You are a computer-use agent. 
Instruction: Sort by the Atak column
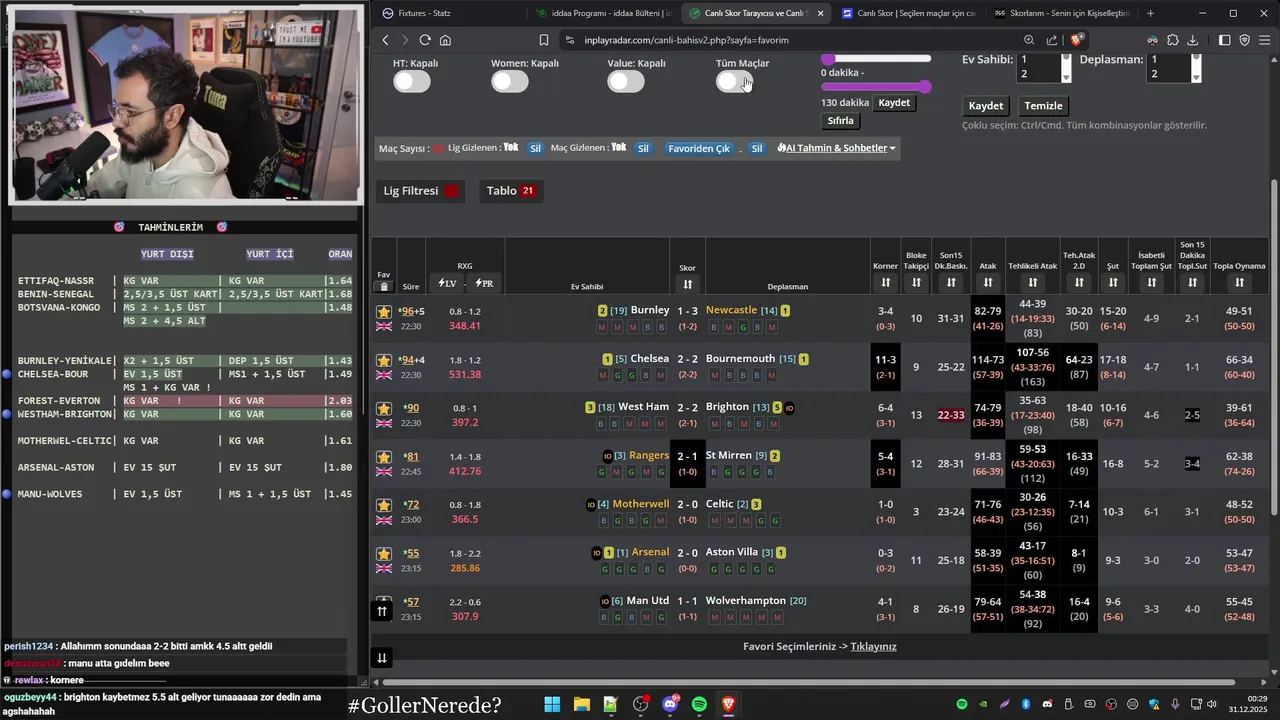tap(988, 284)
